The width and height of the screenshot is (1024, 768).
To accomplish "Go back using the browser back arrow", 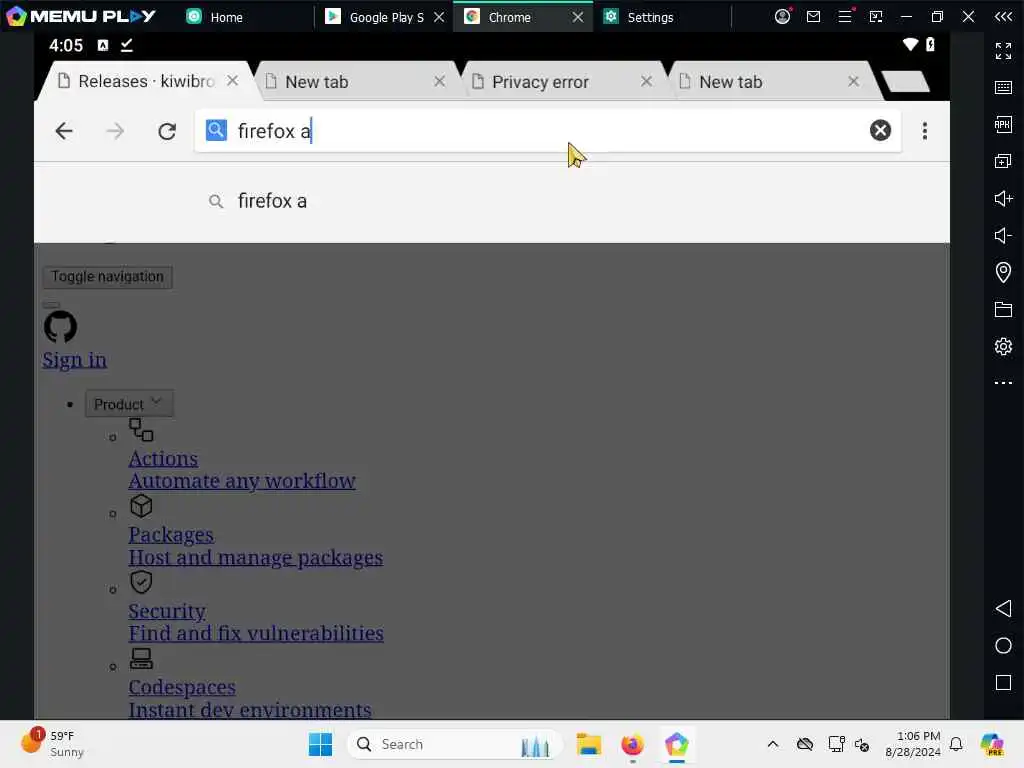I will 64,131.
